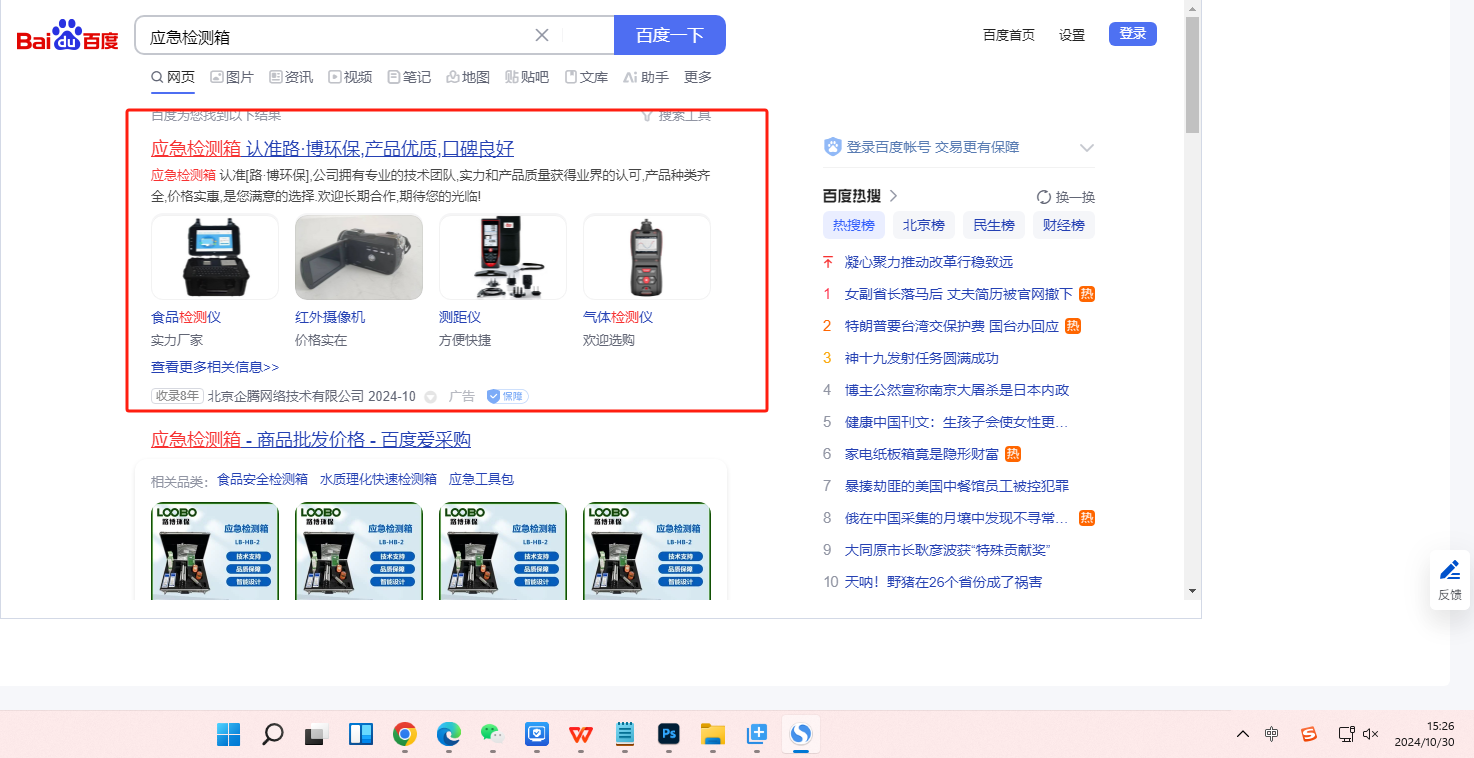Open the 食品检测仪 product thumbnail
Image resolution: width=1474 pixels, height=758 pixels.
[x=215, y=257]
